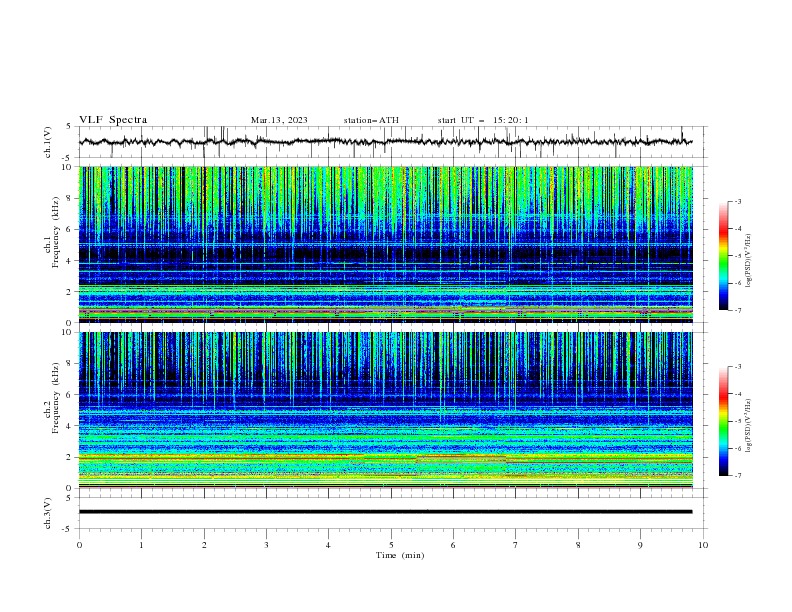
Task: Click the "station=ATH" header label
Action: [371, 120]
